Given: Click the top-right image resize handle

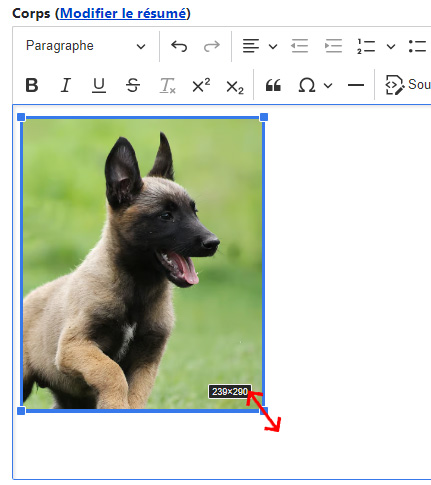Looking at the screenshot, I should pos(264,117).
